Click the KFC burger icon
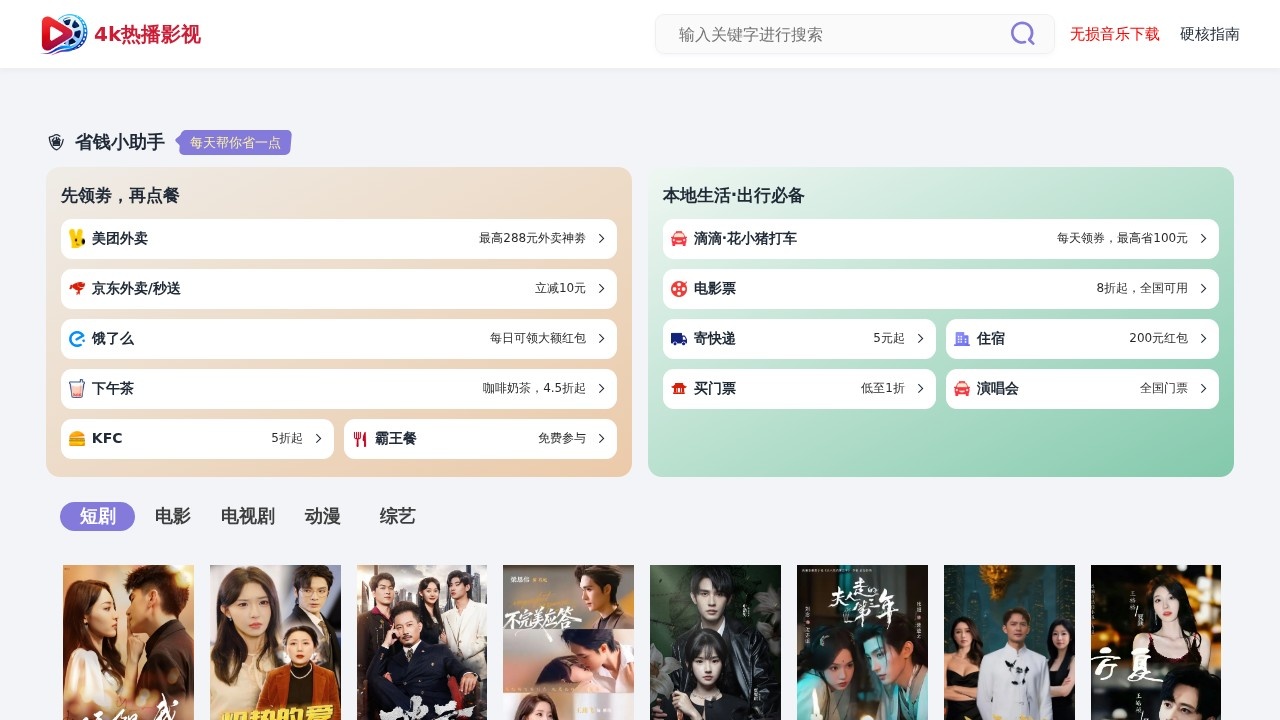This screenshot has width=1280, height=720. [77, 439]
